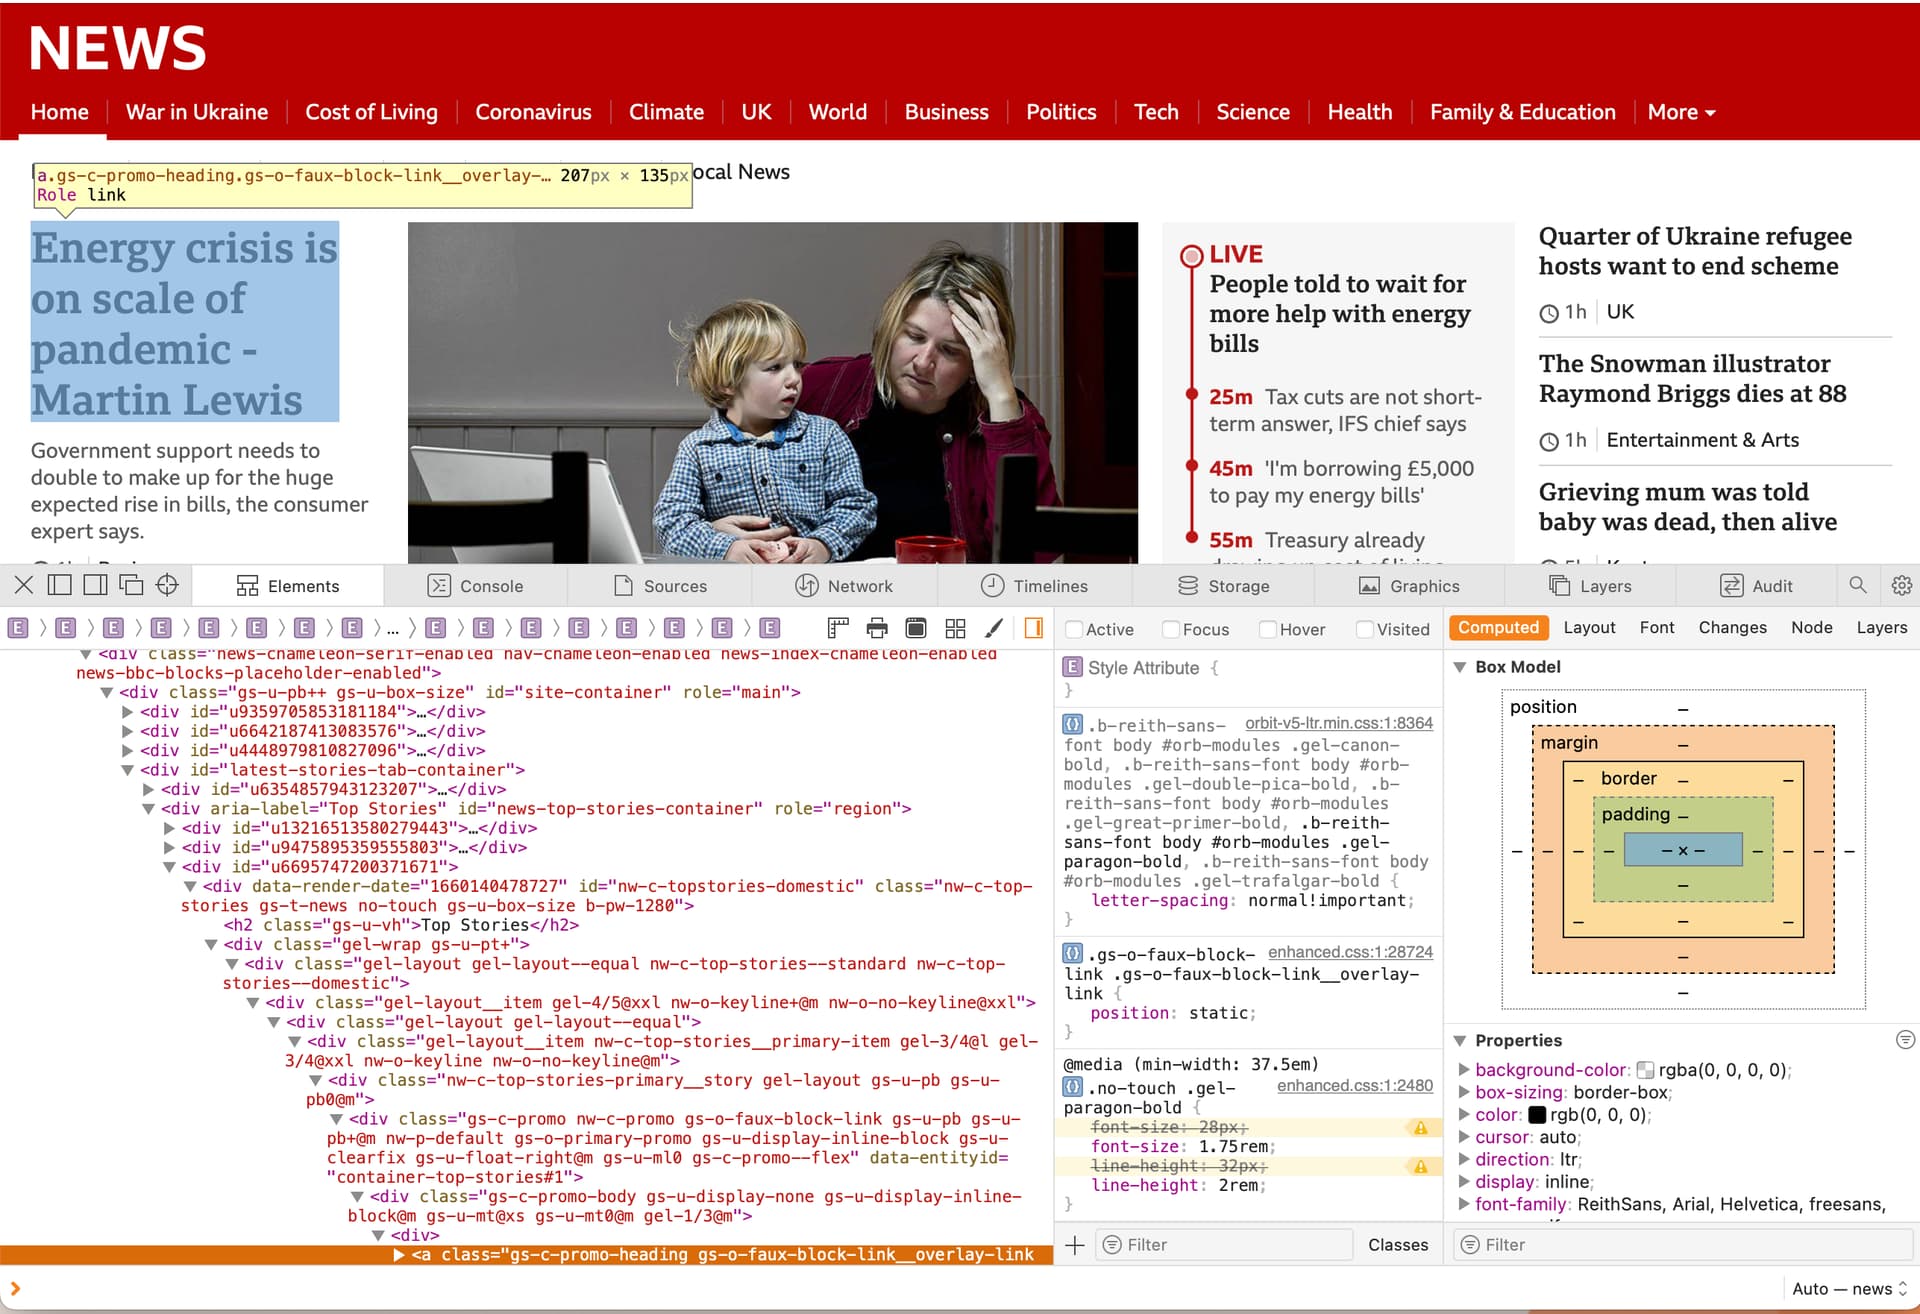Switch to the Sources tab

coord(660,586)
